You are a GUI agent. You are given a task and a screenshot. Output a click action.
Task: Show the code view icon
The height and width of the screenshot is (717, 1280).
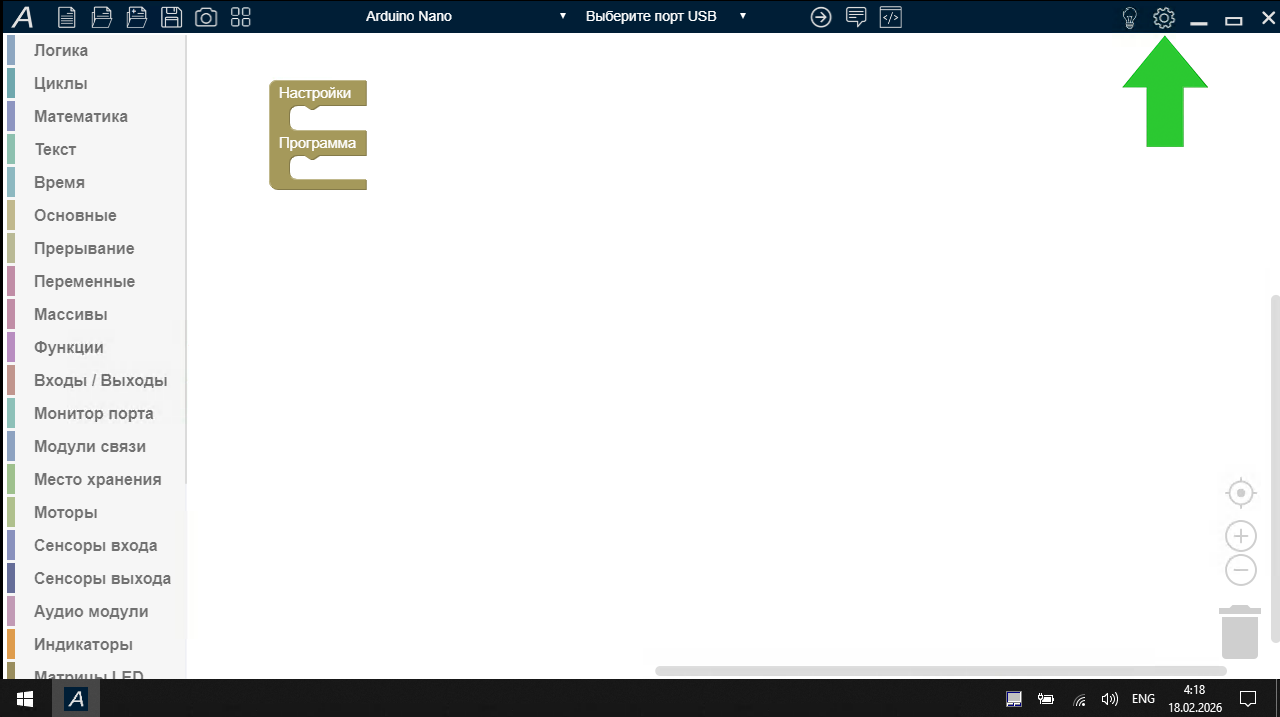pos(891,17)
